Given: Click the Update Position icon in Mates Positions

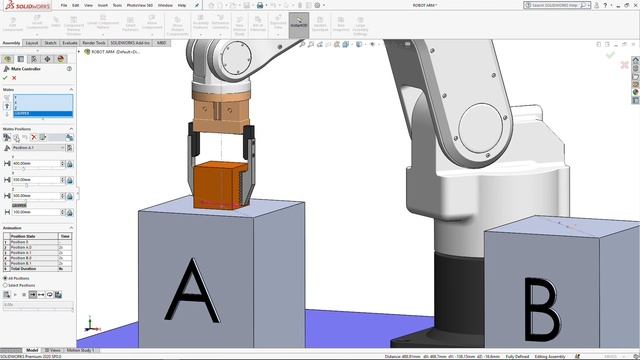Looking at the screenshot, I should (x=16, y=138).
